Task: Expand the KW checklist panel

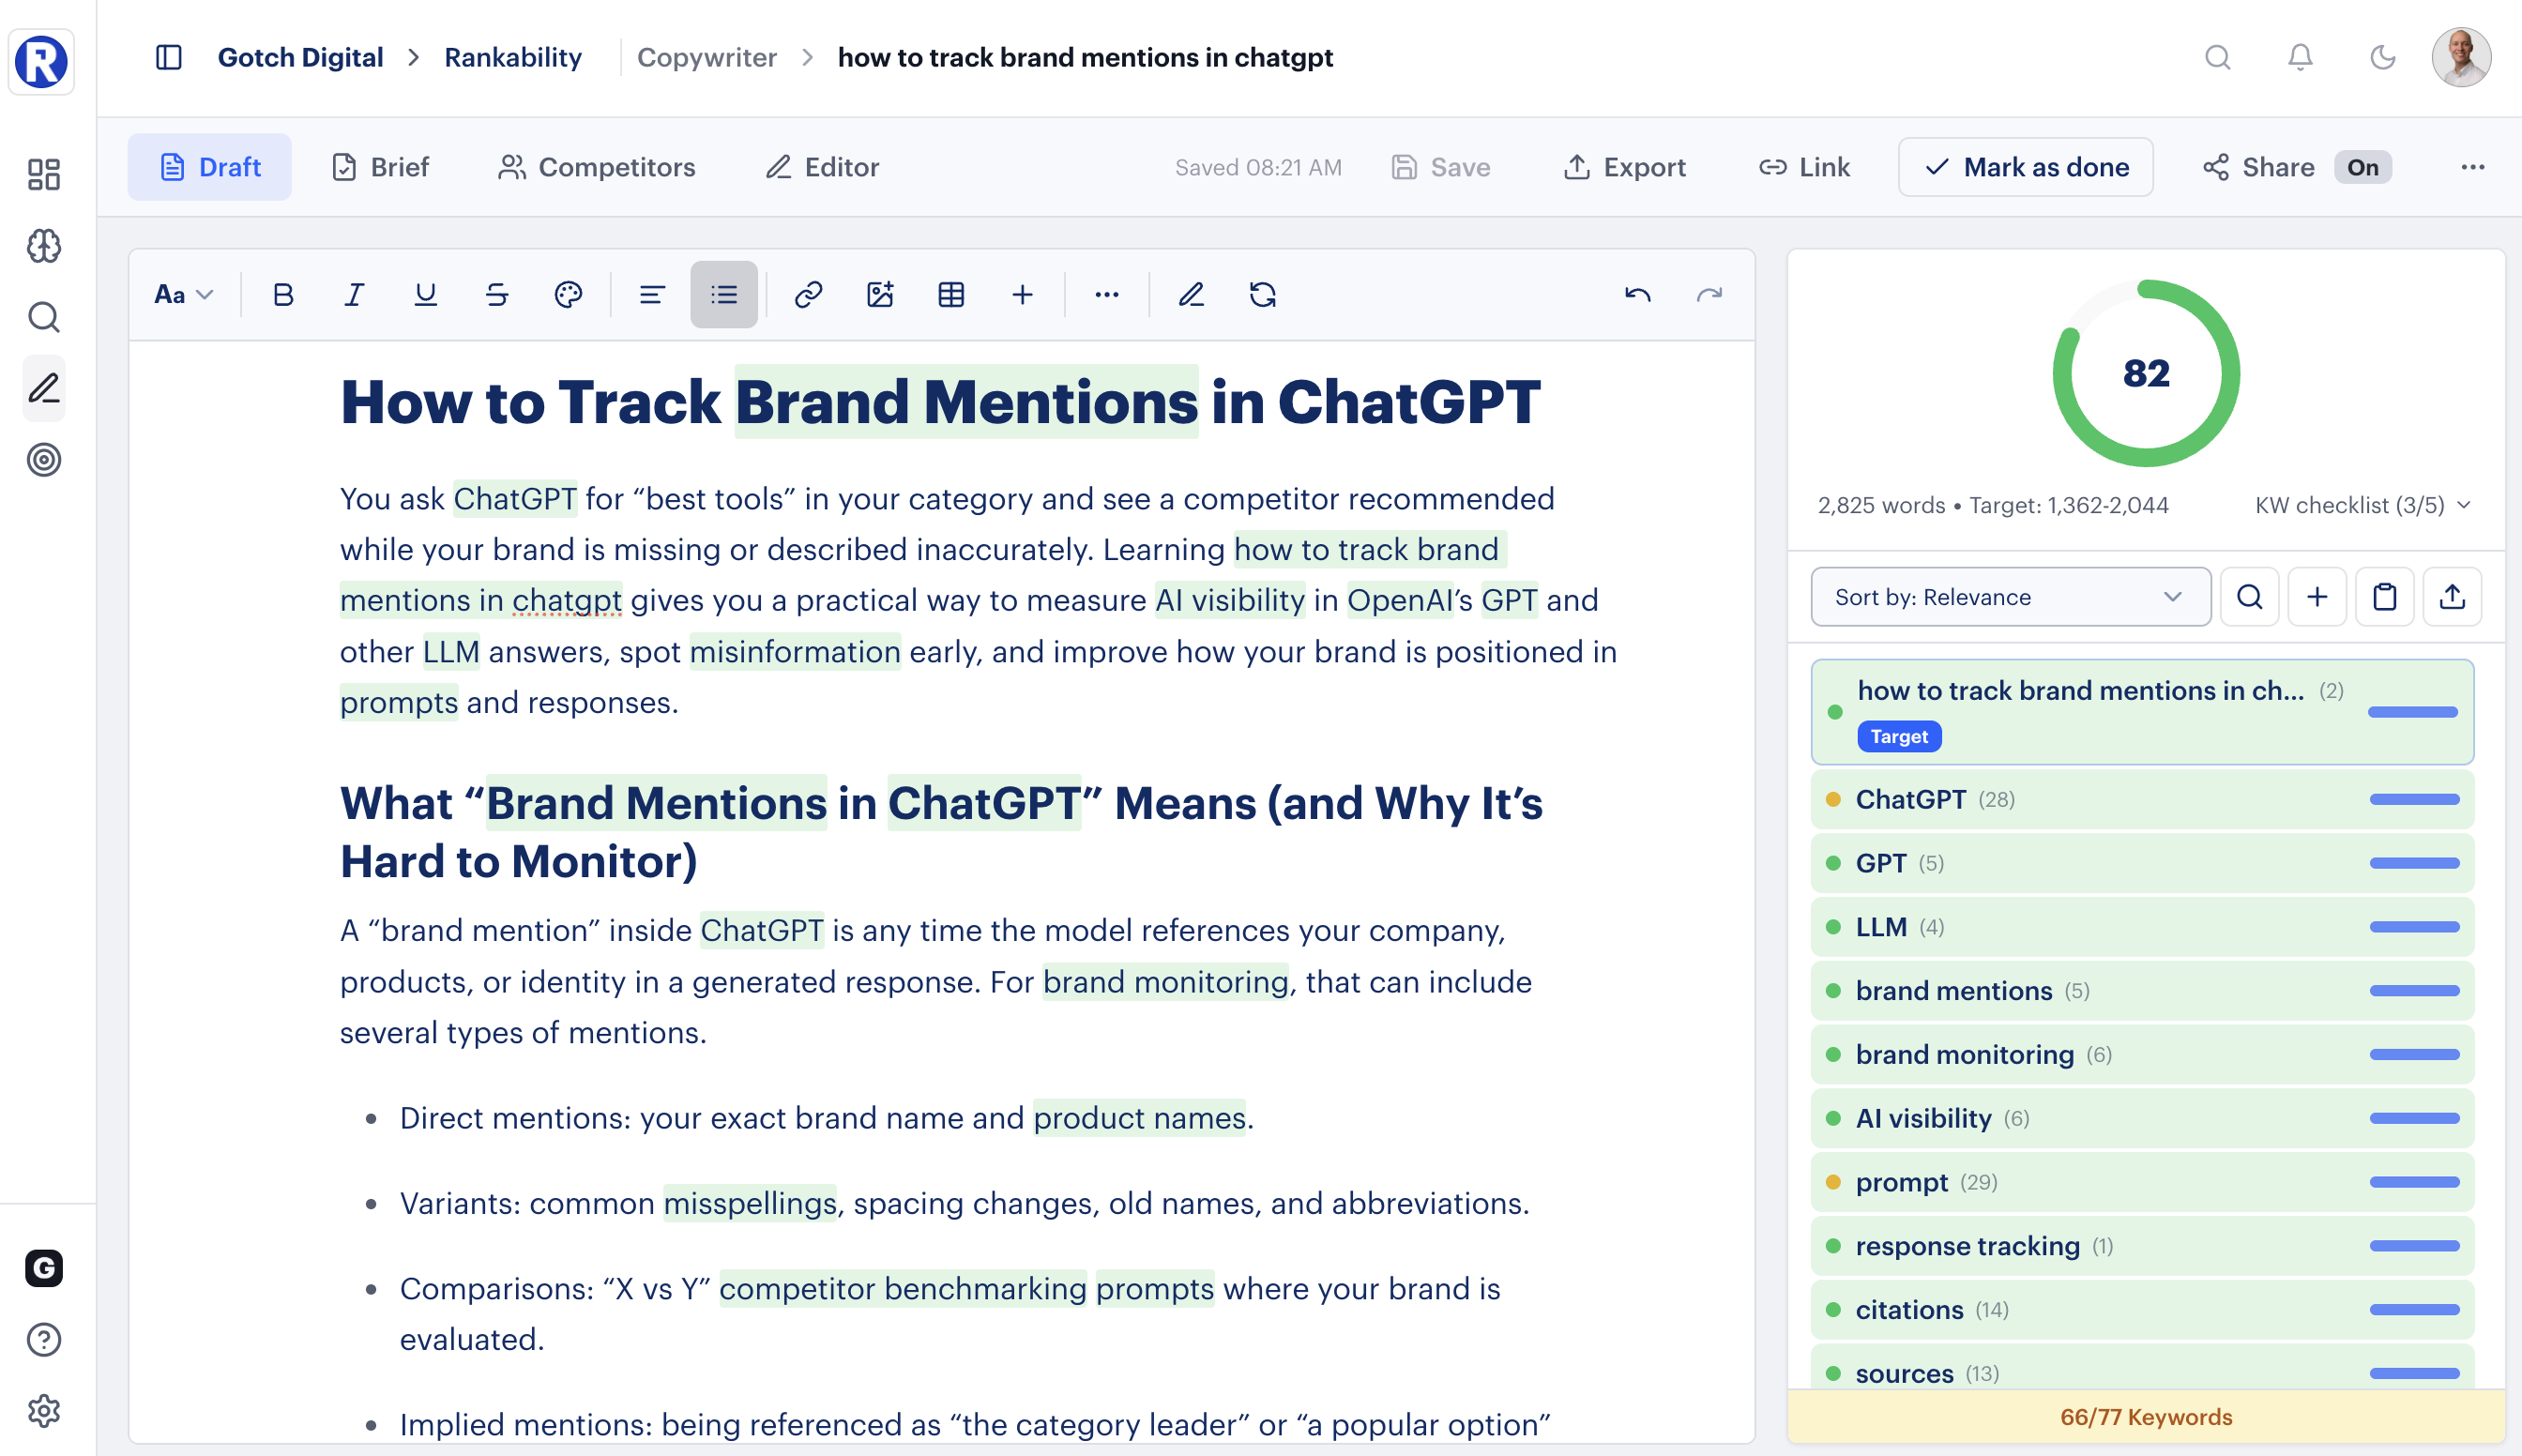Action: 2358,505
